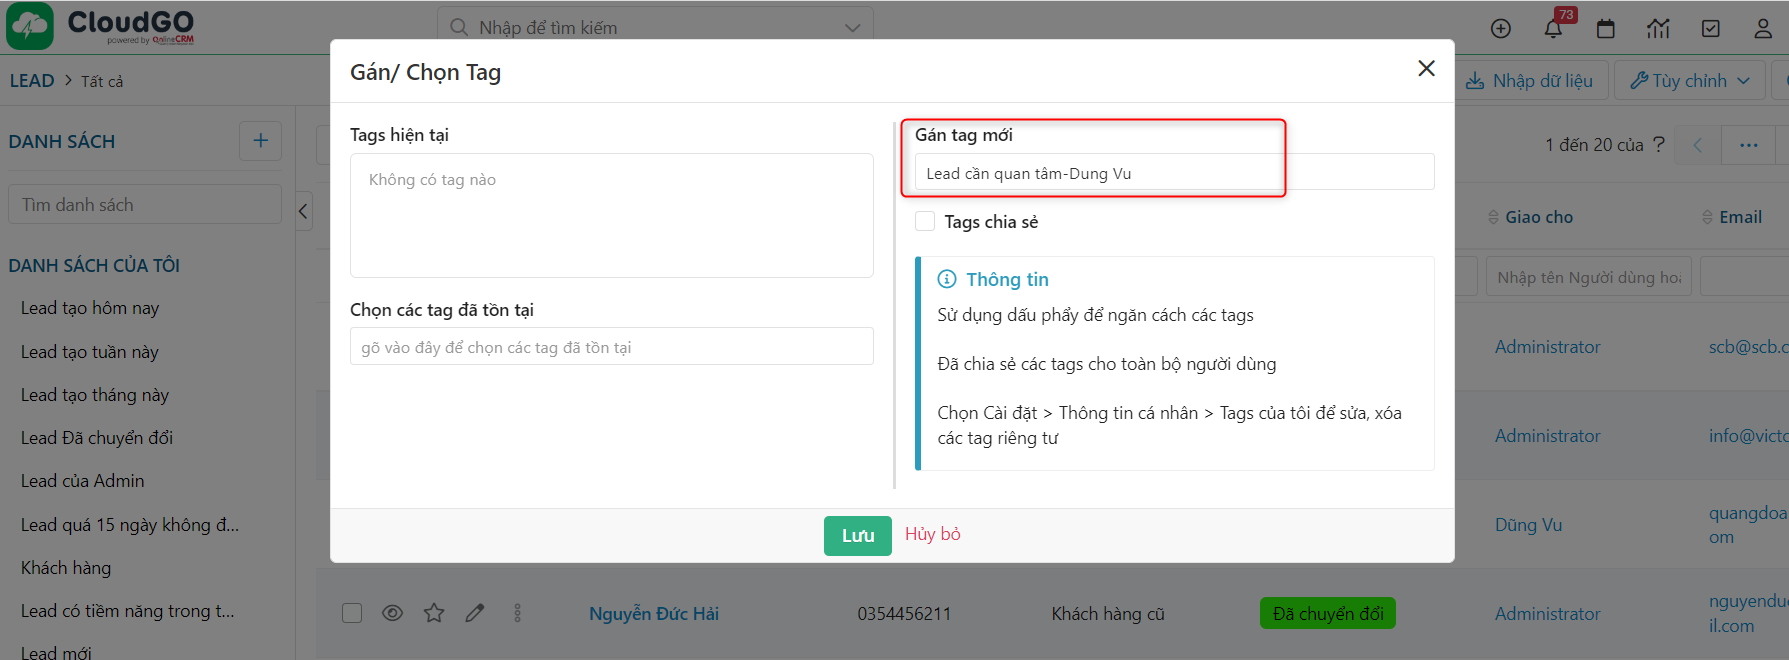Collapse the left sidebar panel arrow

(304, 211)
